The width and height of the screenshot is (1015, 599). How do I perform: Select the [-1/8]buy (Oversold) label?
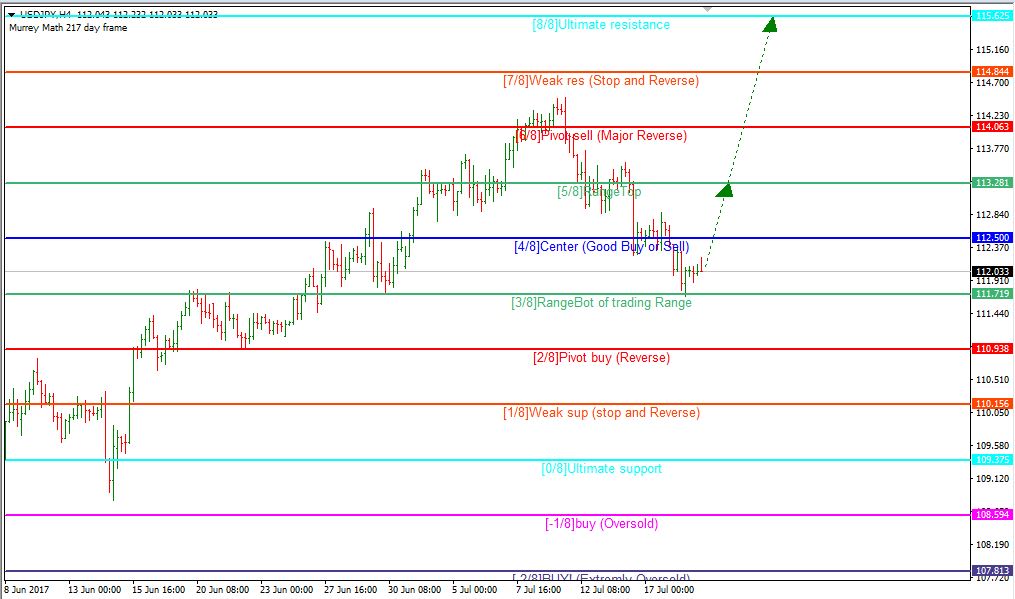tap(601, 523)
